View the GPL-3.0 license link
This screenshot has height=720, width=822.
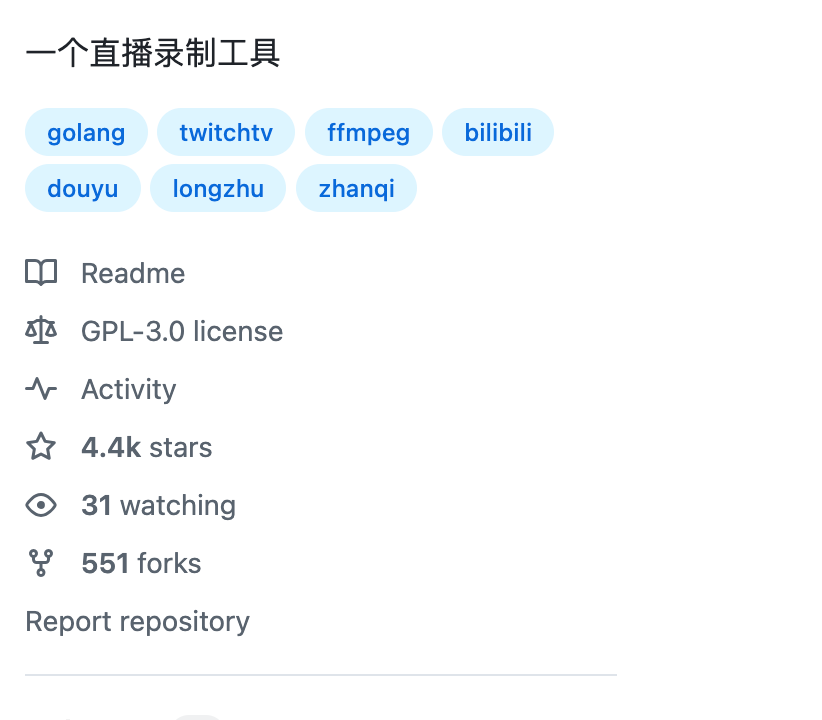point(182,331)
